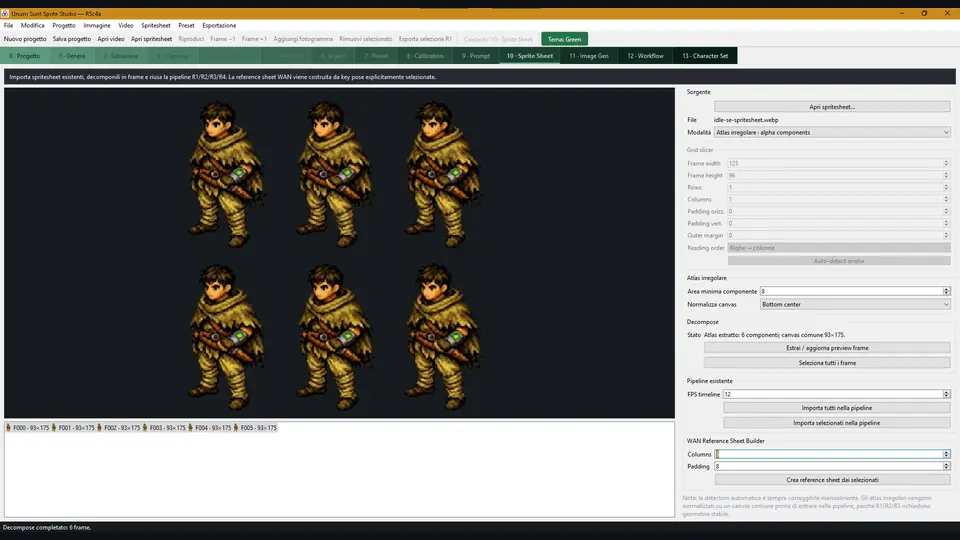Click Estrai / aggiorna preview frame
This screenshot has width=960, height=540.
(827, 348)
